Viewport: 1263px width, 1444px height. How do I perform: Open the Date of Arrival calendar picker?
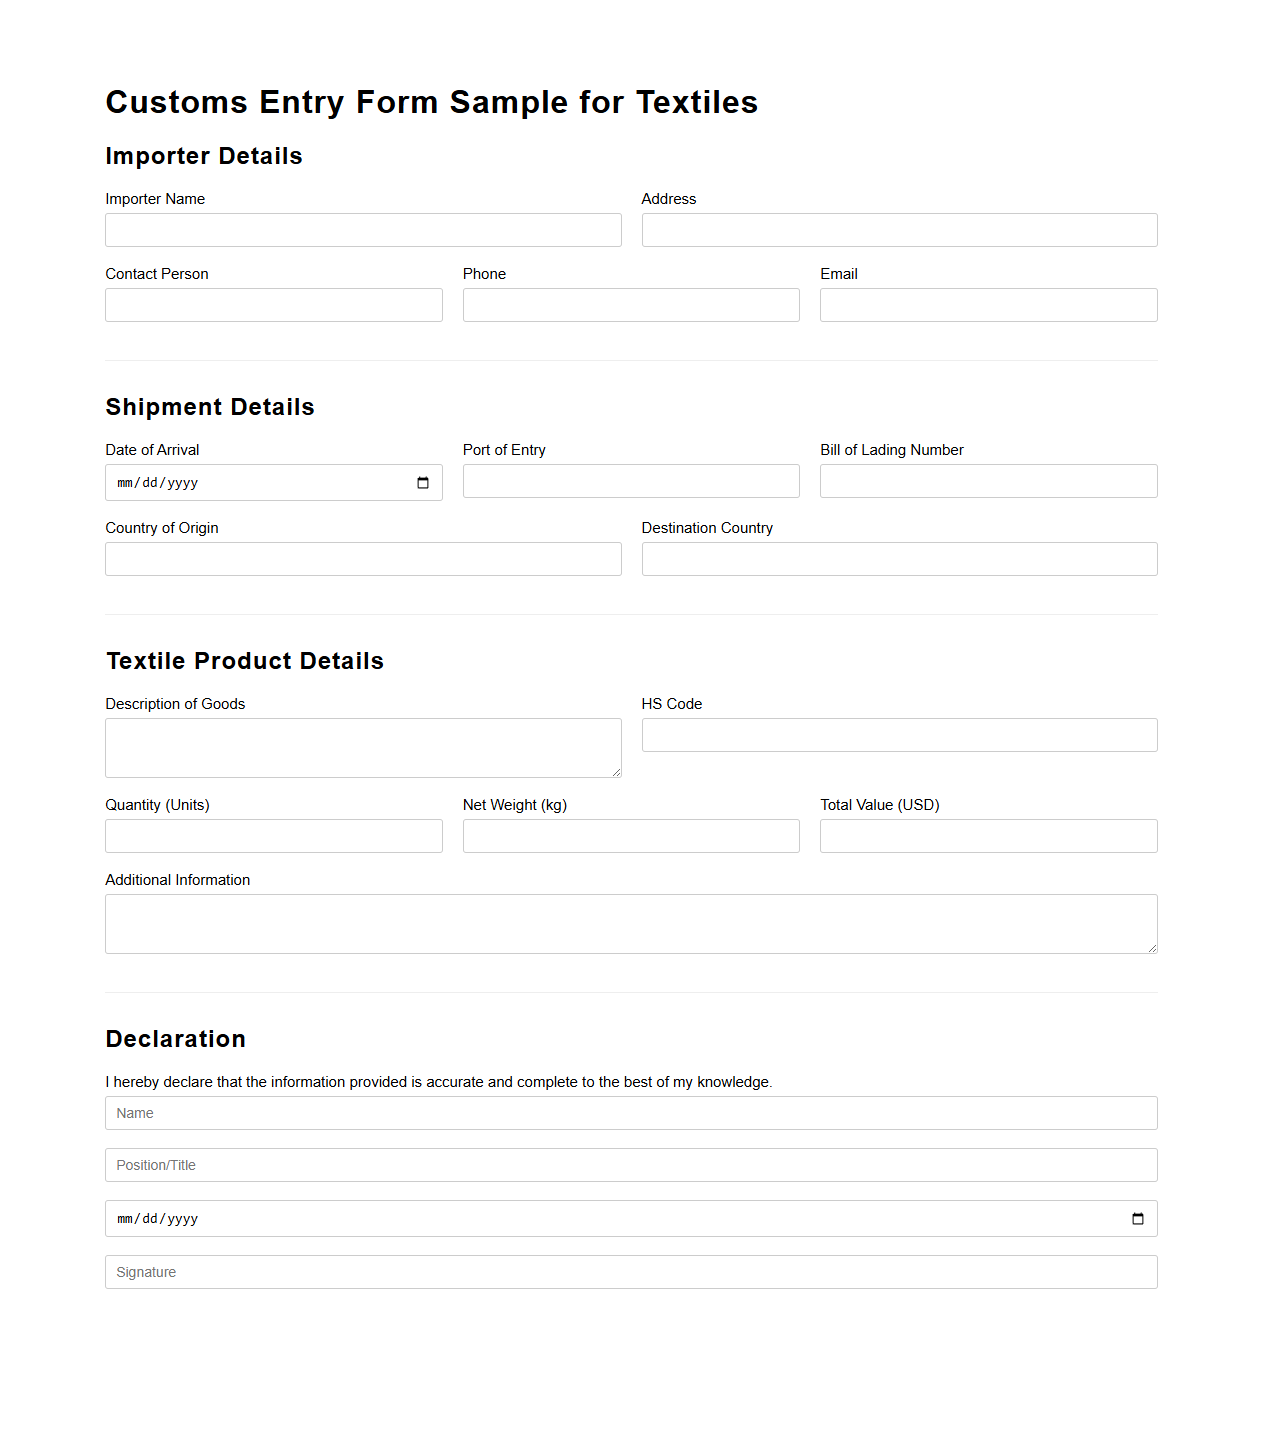coord(422,482)
